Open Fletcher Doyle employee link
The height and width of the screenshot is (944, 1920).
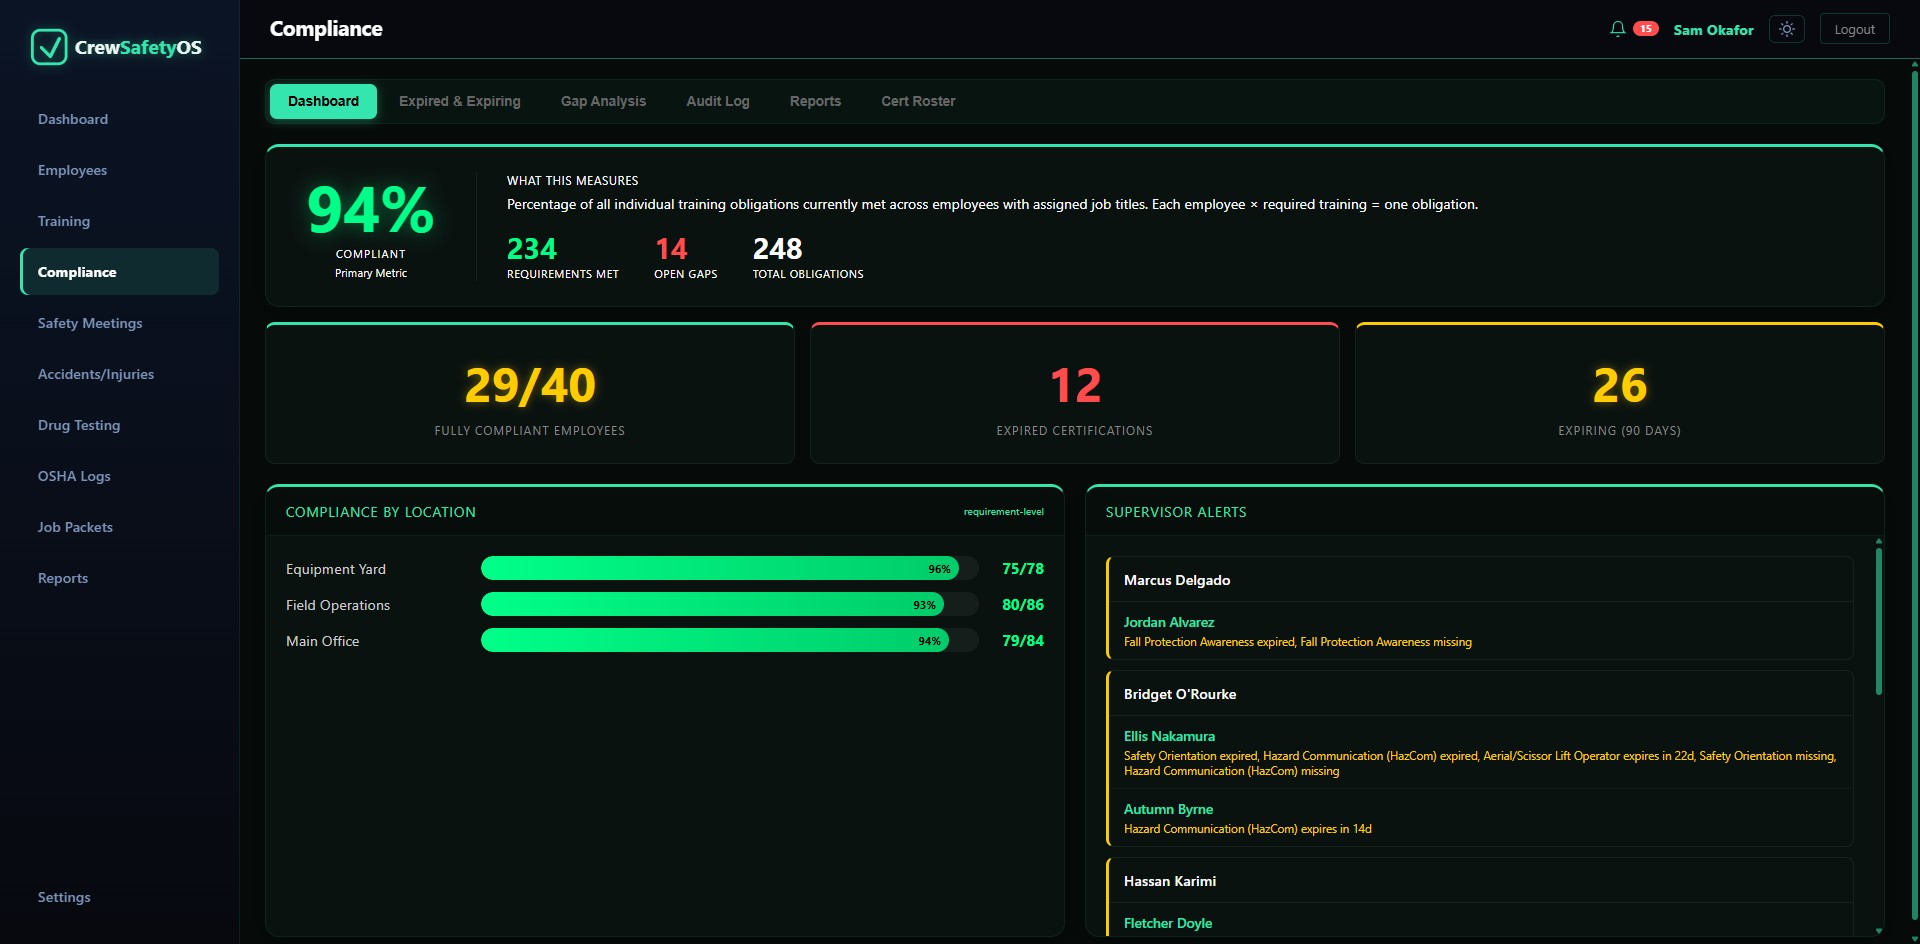[x=1168, y=923]
